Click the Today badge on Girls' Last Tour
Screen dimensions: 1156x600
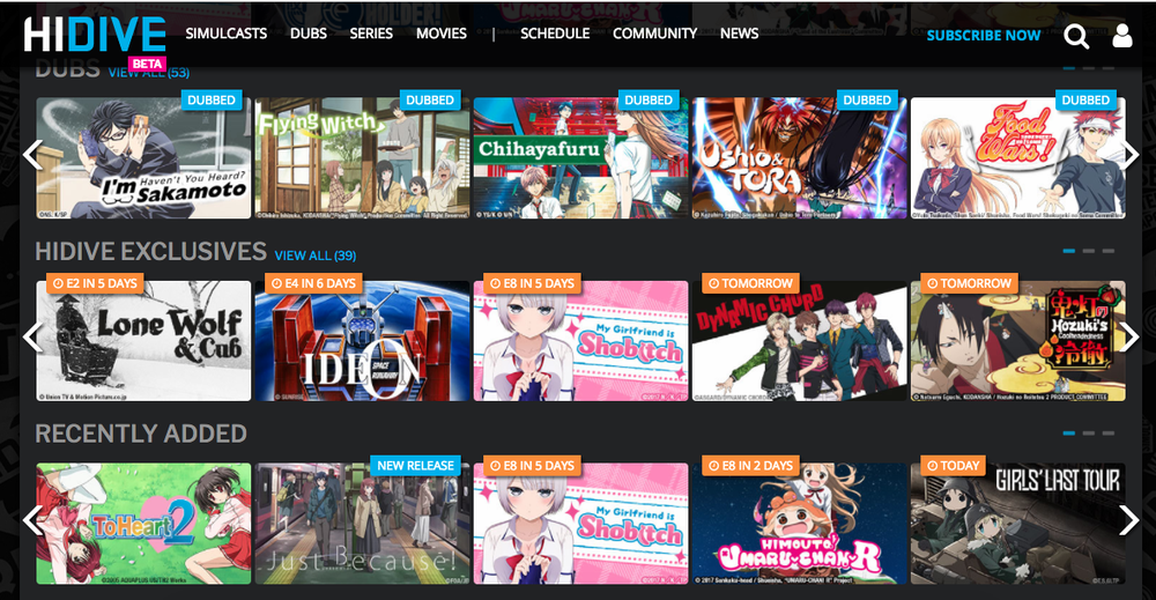click(x=953, y=466)
